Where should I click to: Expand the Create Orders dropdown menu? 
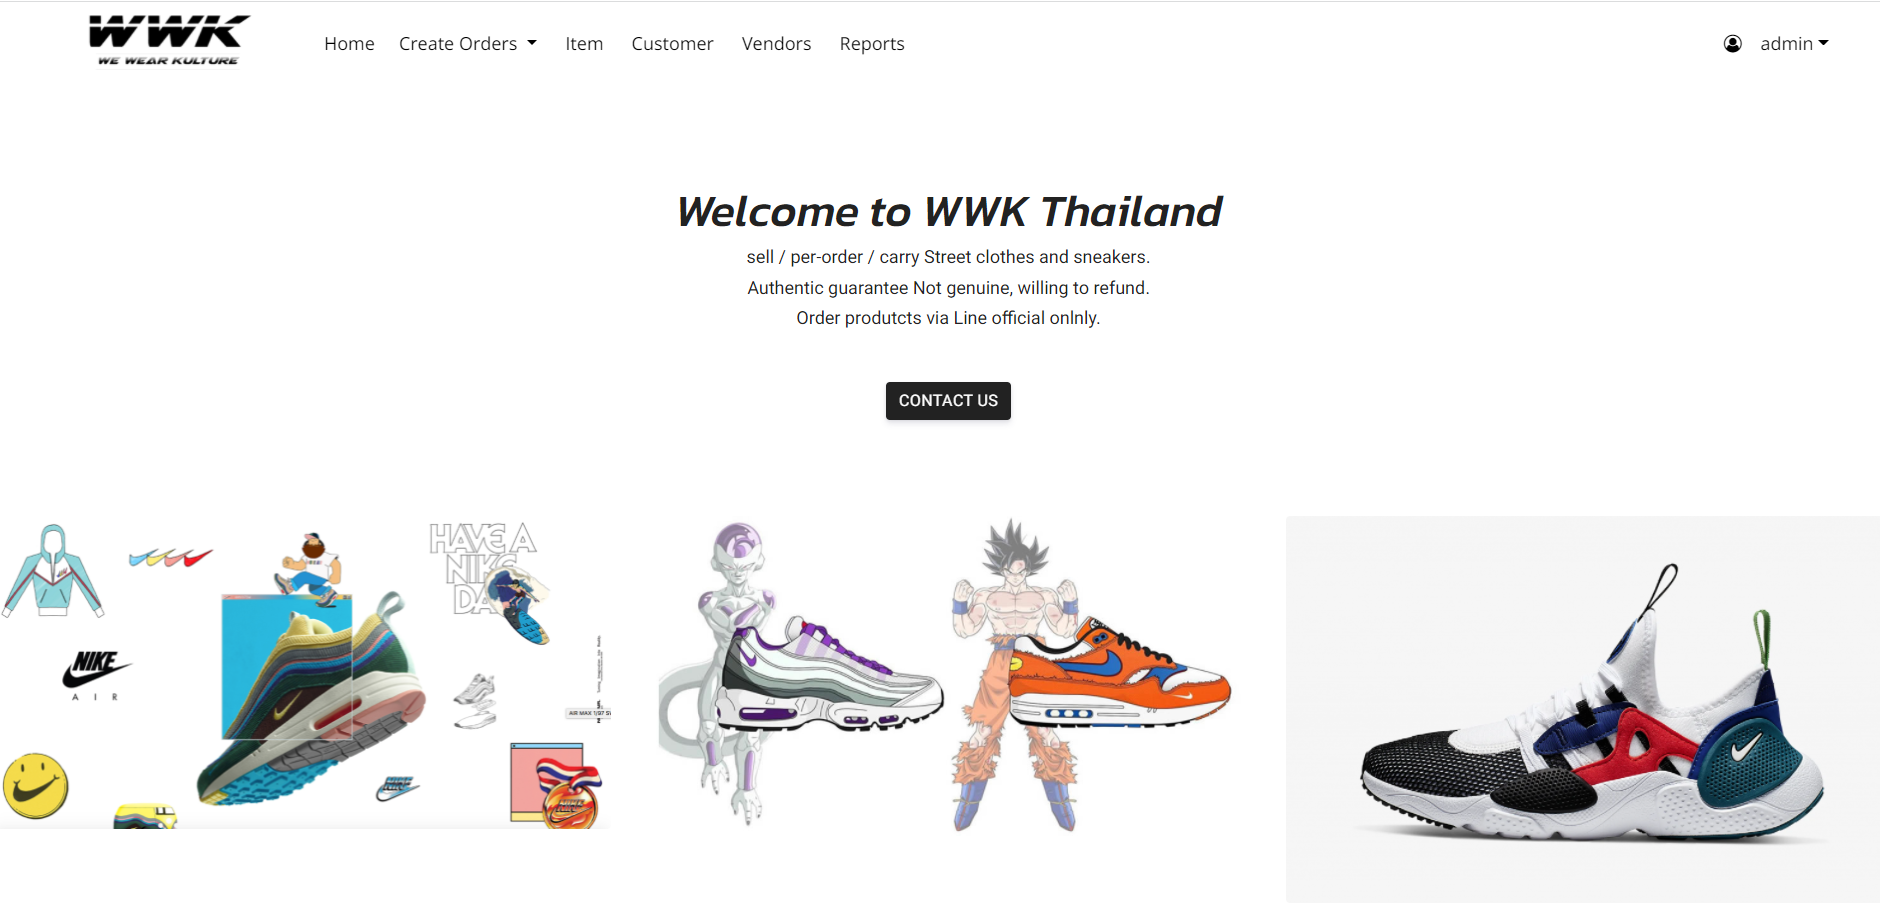(x=468, y=44)
